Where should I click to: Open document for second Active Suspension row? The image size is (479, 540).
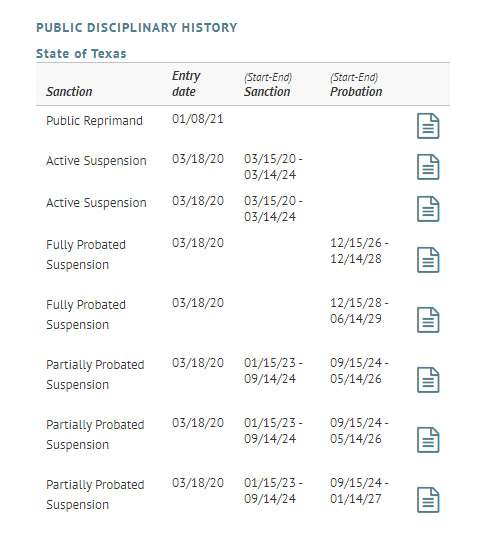[428, 209]
